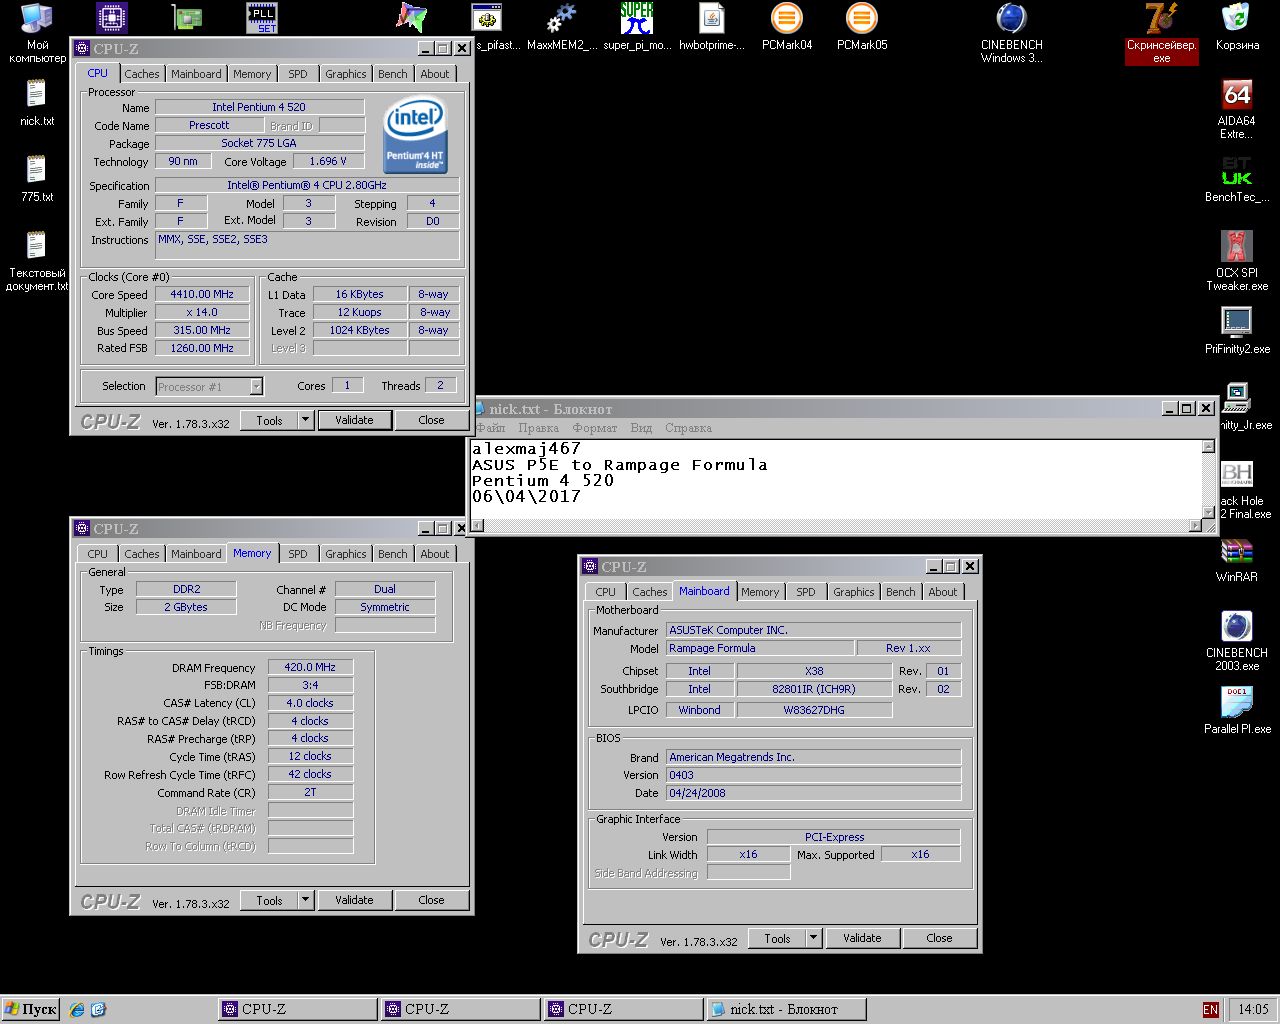Launch Parallel PI.exe desktop icon

pos(1237,710)
